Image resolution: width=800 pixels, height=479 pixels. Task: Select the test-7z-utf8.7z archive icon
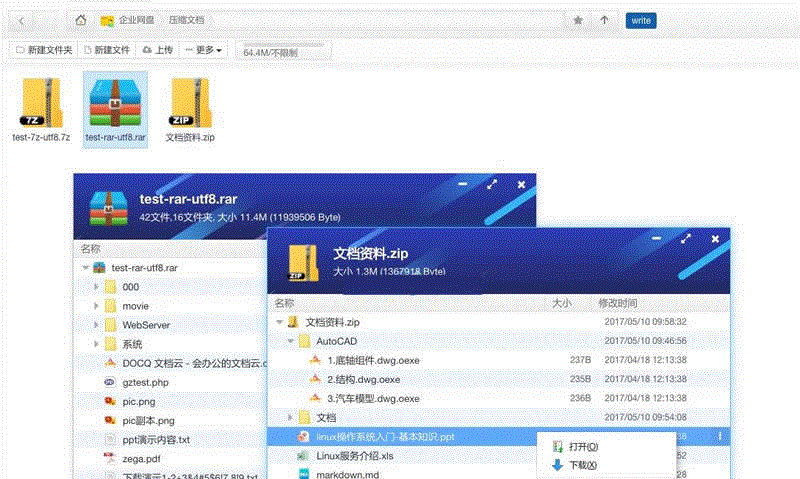[41, 104]
